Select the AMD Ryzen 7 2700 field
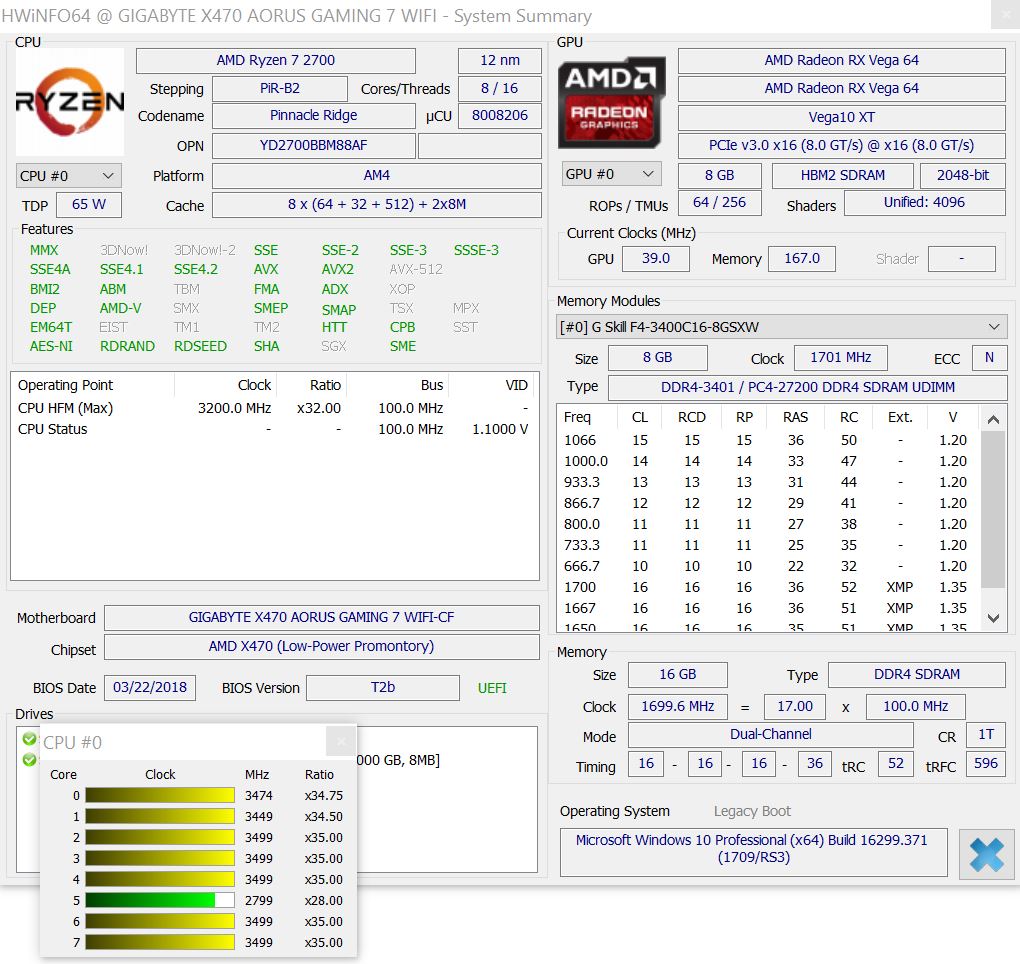Screen dimensions: 1020x964 (276, 60)
